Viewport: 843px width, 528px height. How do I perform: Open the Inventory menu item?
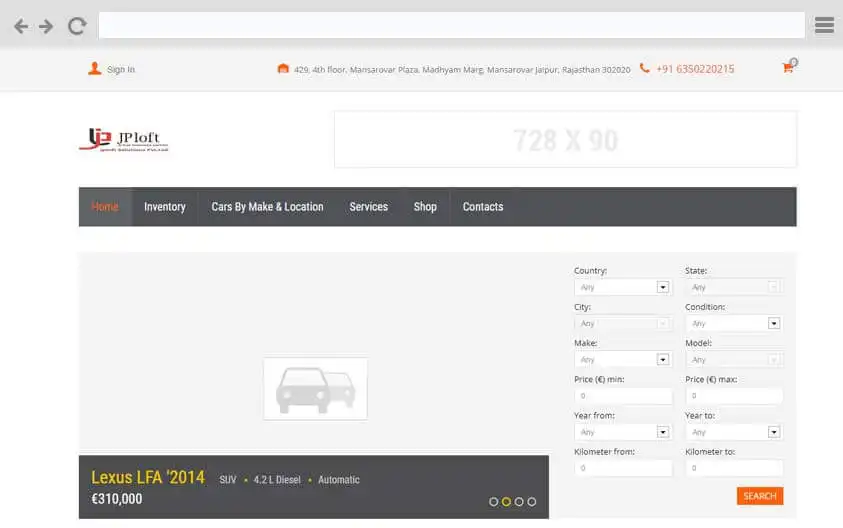[164, 207]
